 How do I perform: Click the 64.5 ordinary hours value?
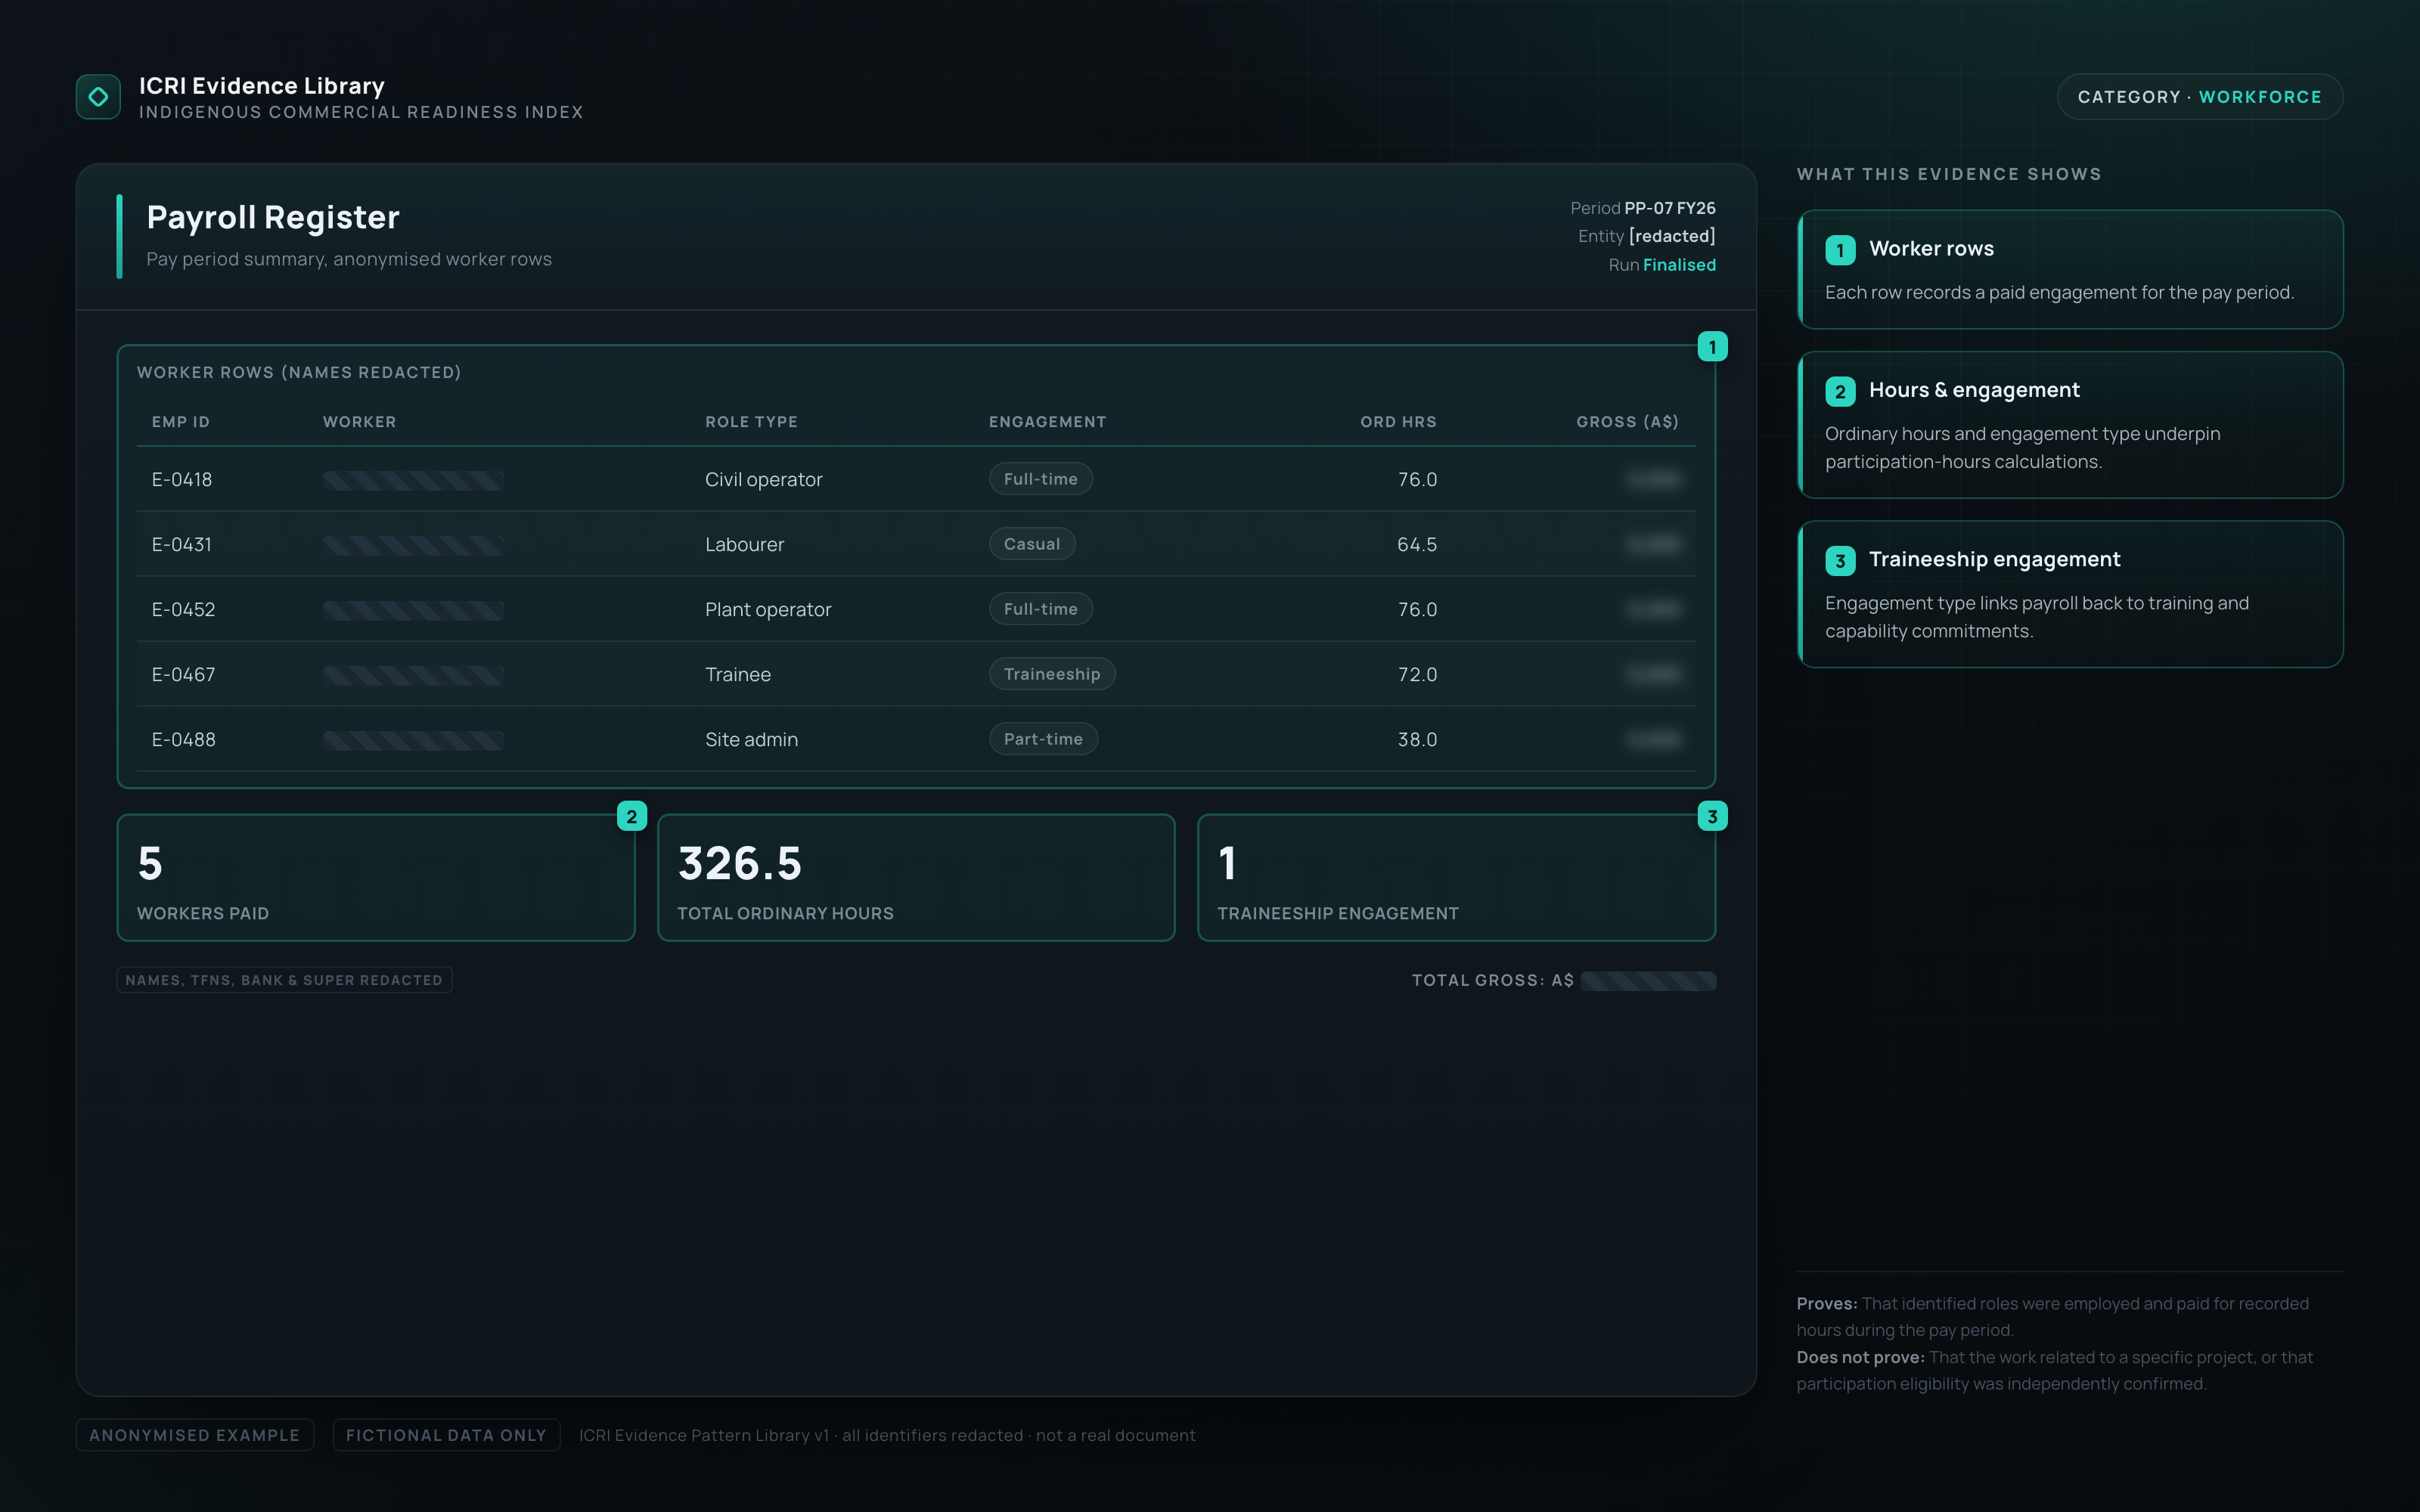tap(1417, 544)
